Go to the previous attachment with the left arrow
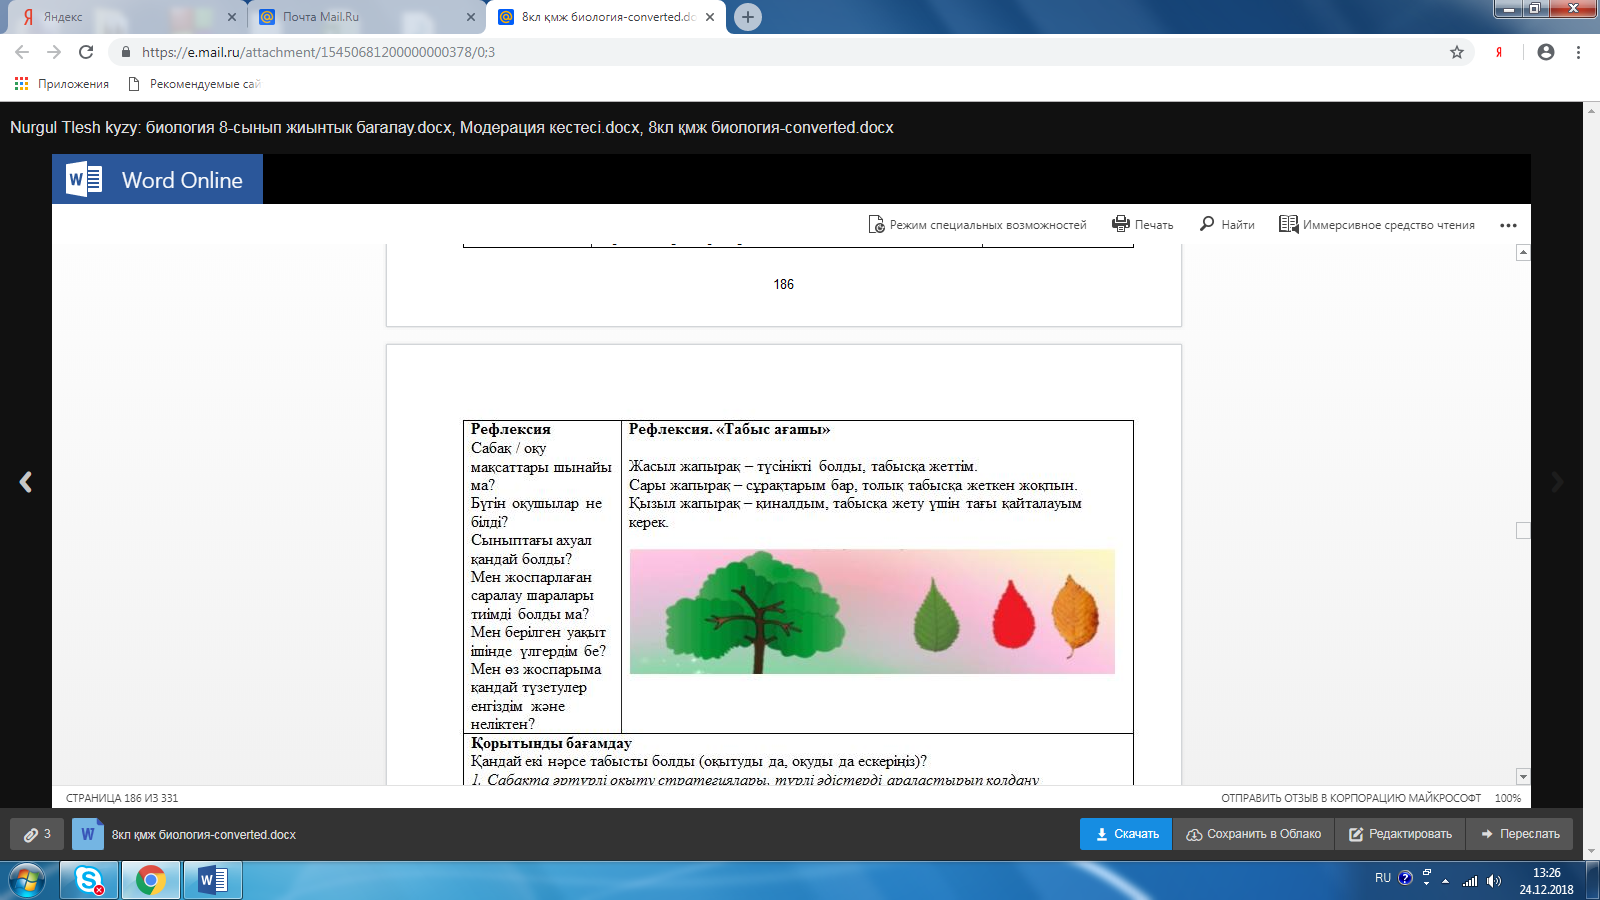The height and width of the screenshot is (900, 1600). pyautogui.click(x=26, y=482)
